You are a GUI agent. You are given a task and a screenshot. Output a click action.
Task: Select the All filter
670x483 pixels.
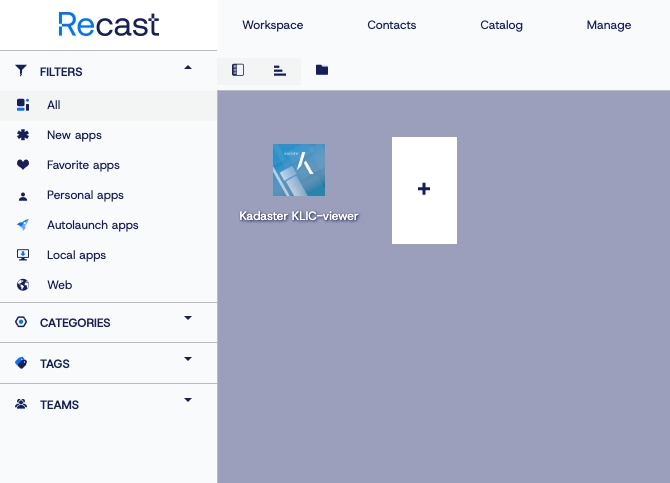[54, 105]
